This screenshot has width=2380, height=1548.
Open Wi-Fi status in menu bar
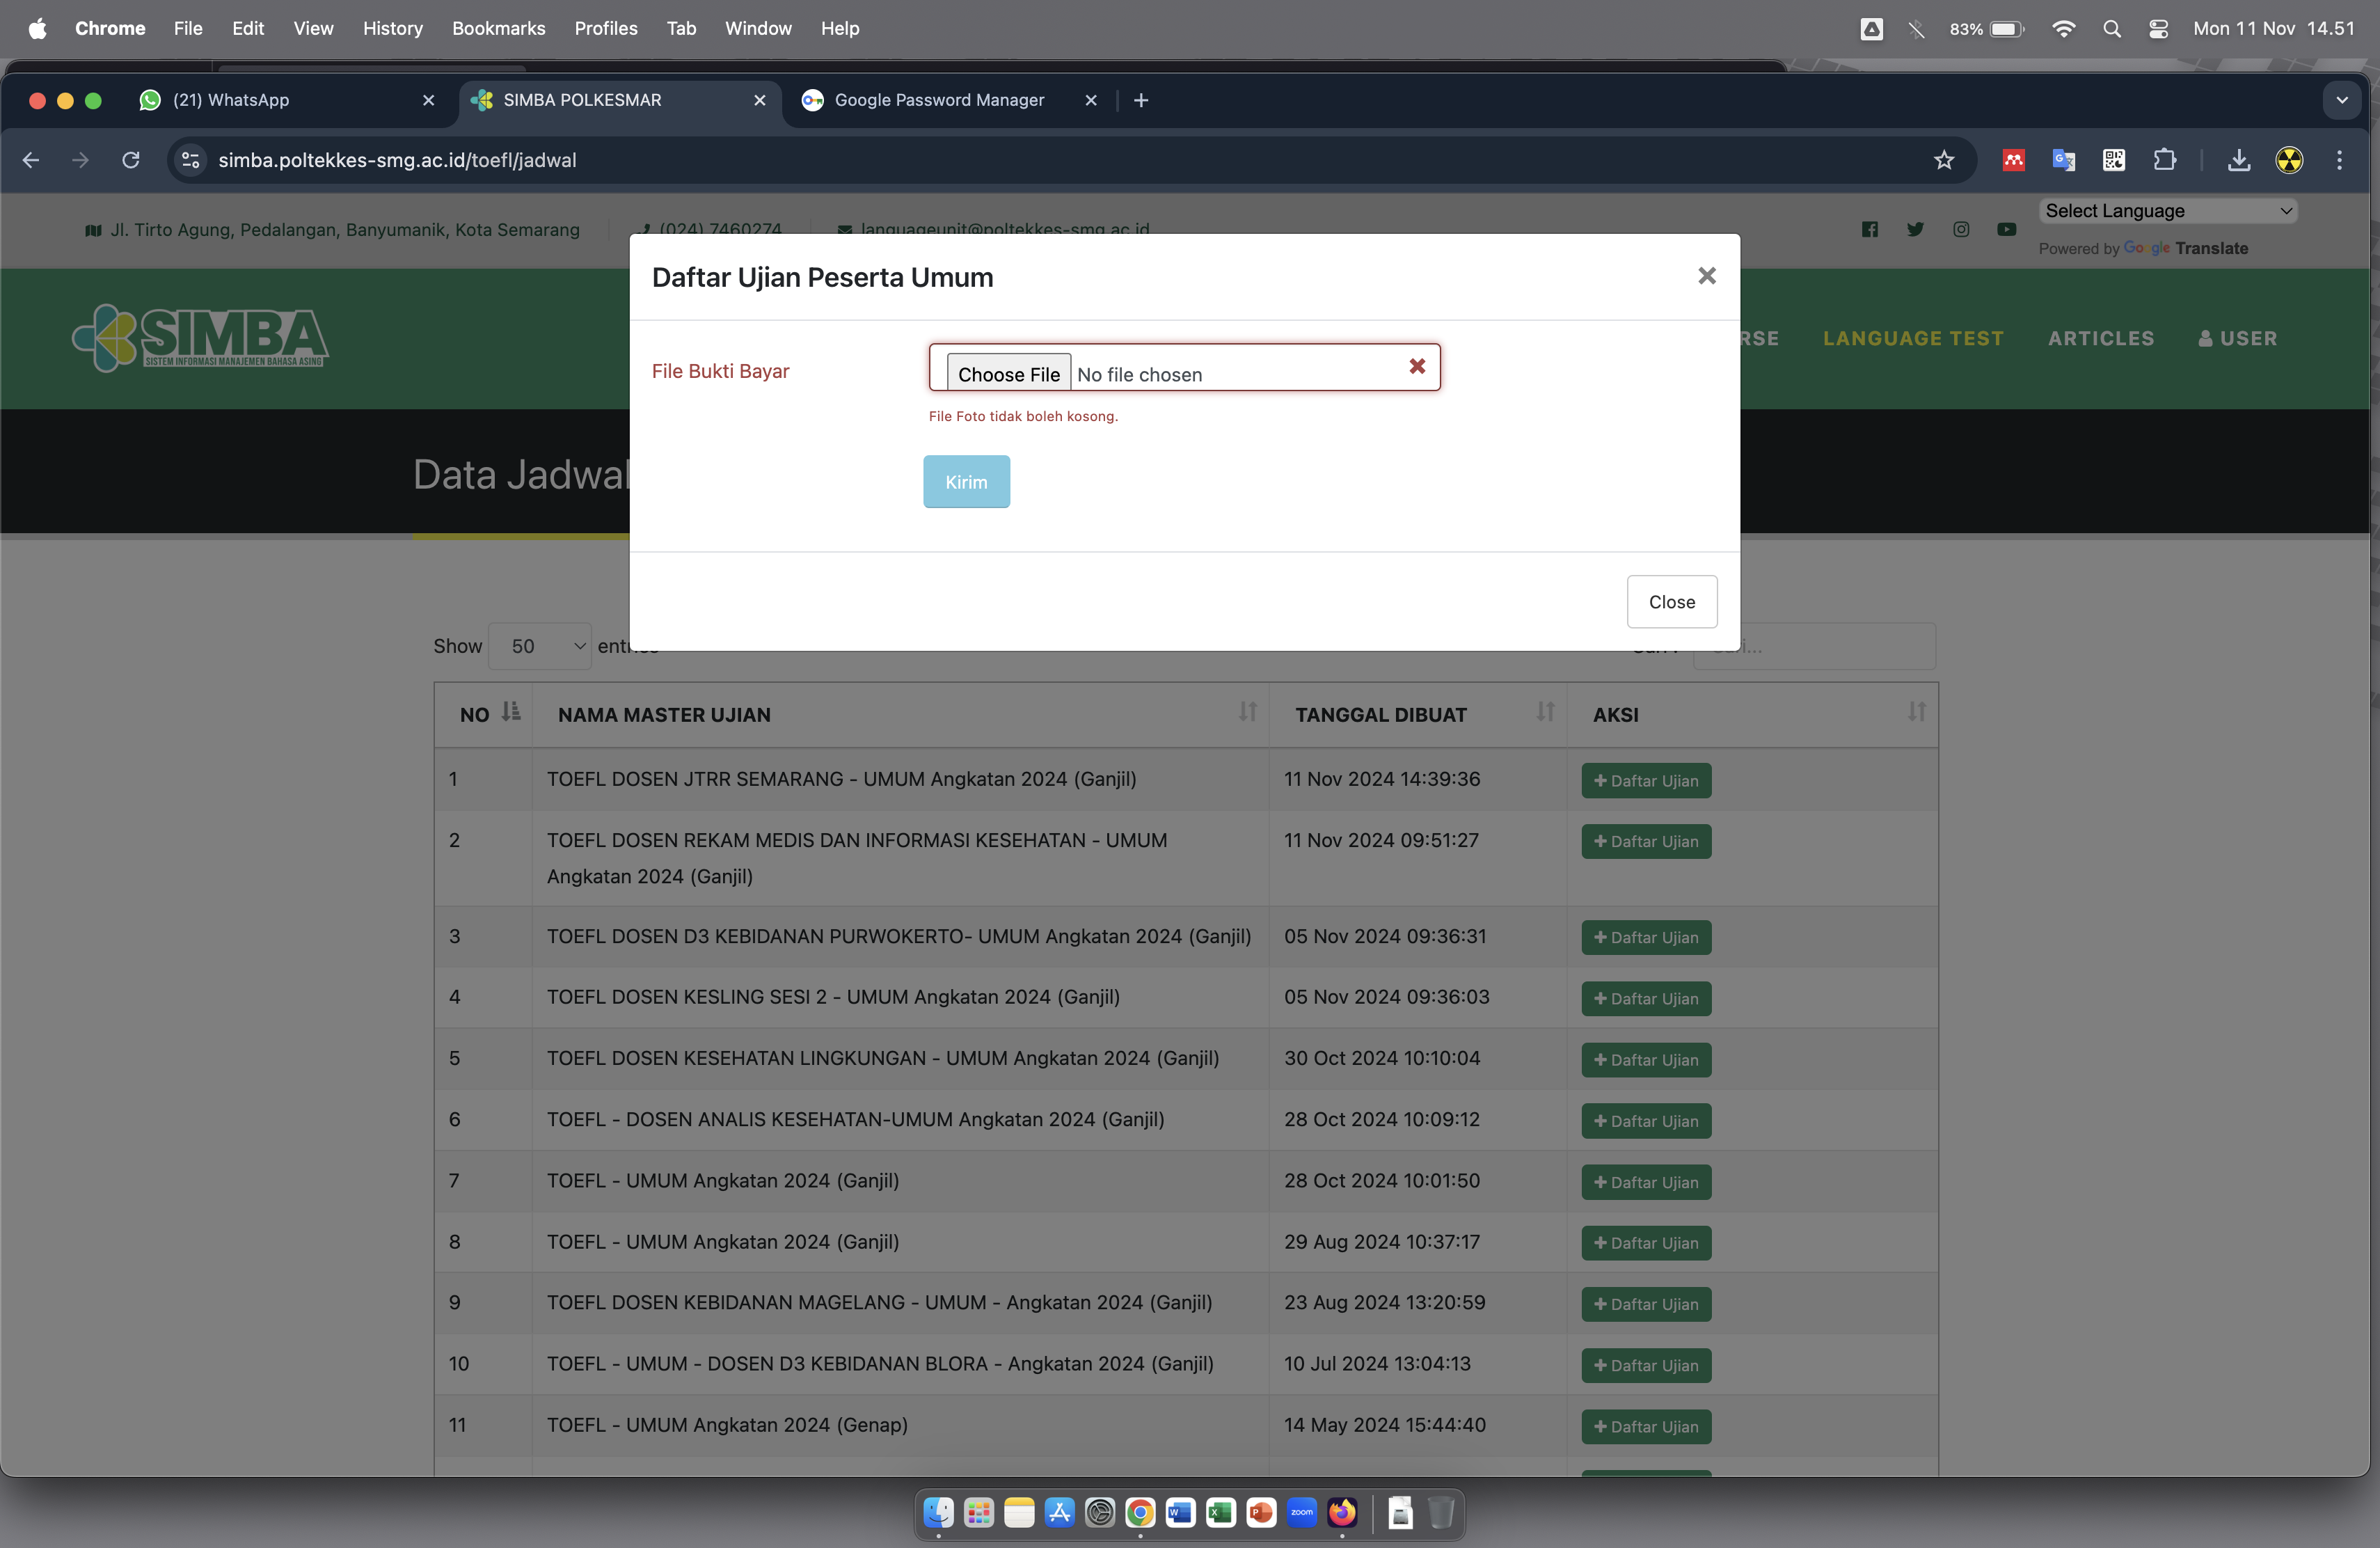(x=2063, y=28)
